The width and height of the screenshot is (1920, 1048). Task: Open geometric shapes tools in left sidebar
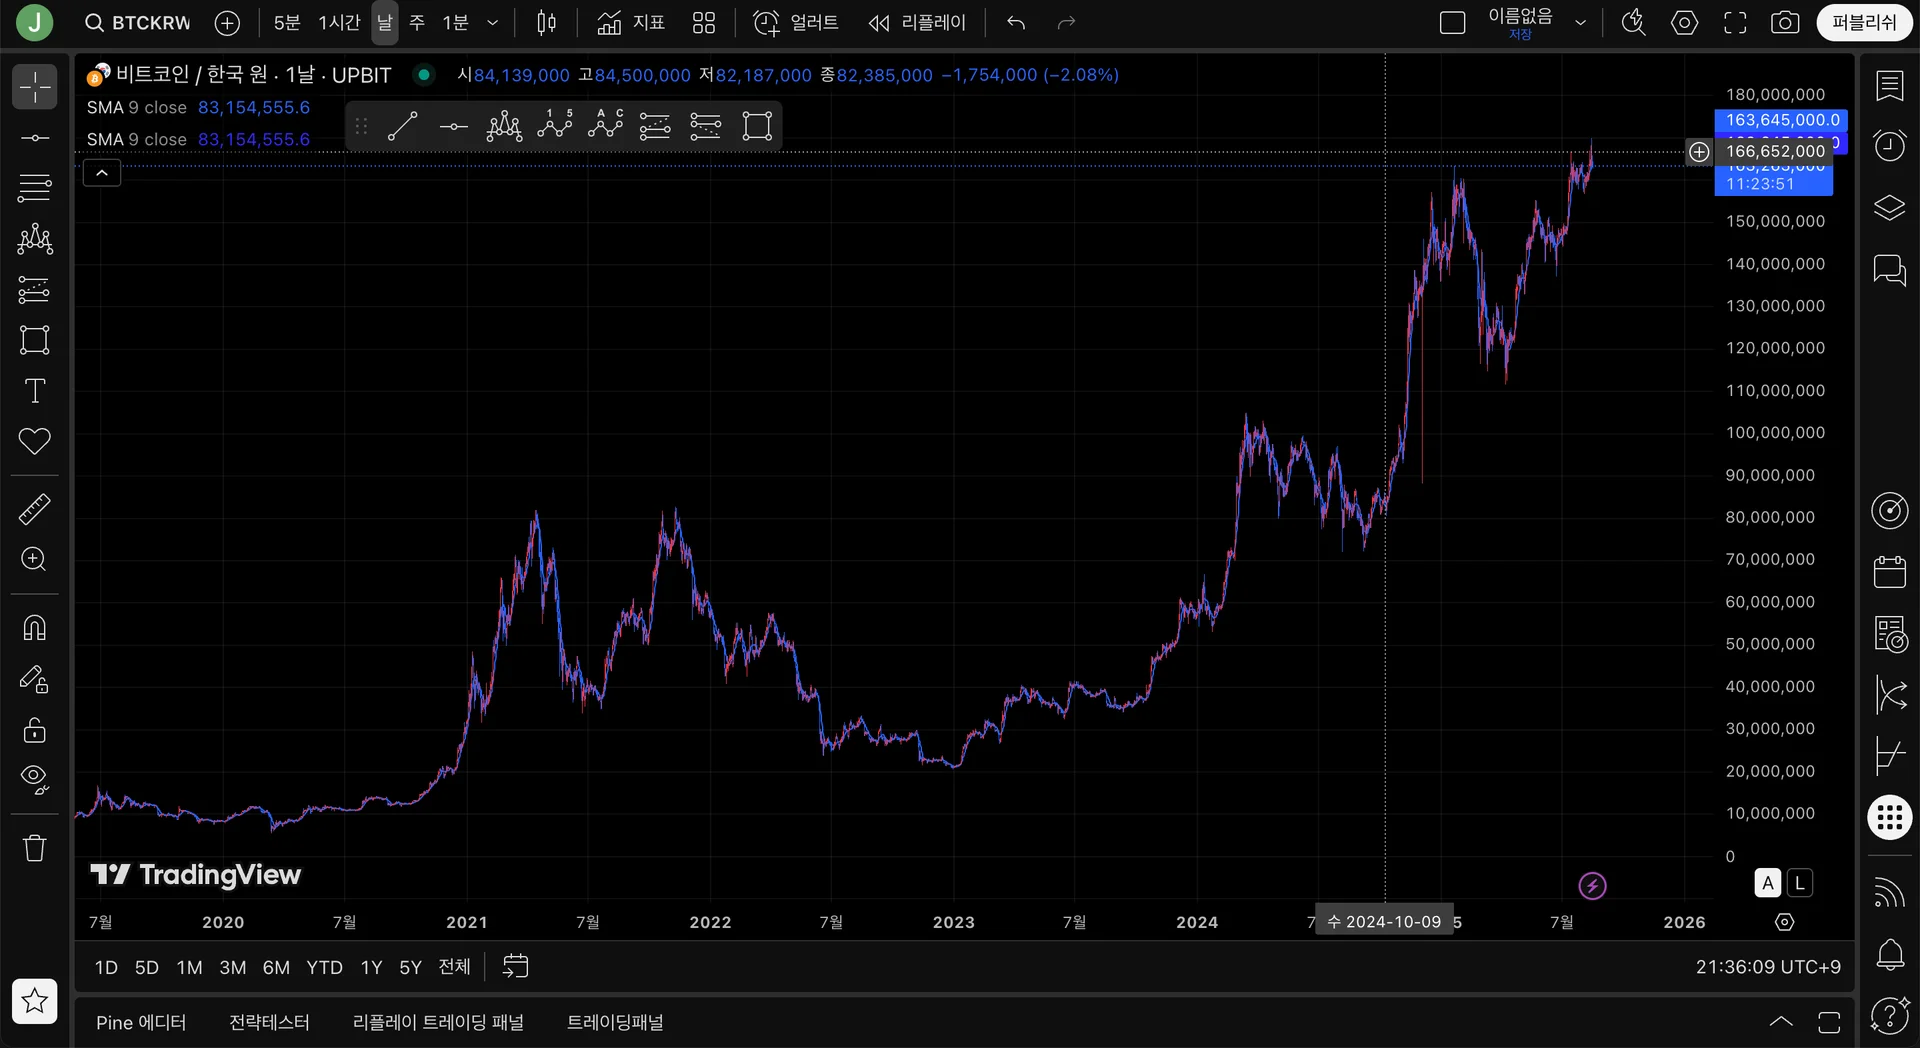34,340
